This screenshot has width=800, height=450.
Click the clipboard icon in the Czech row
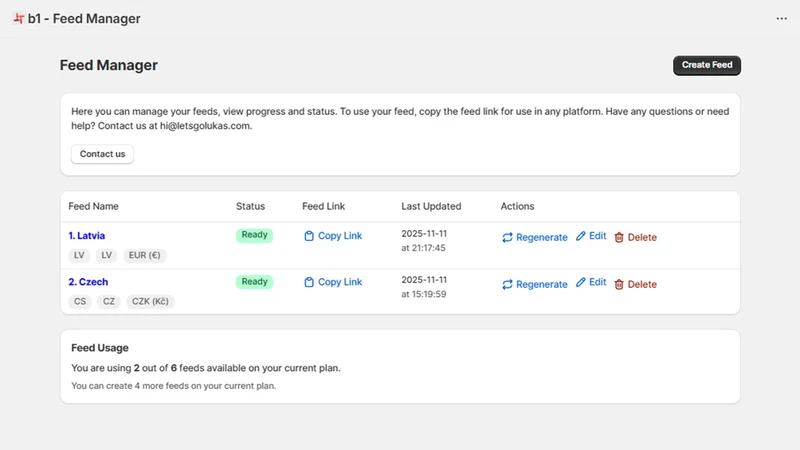(x=309, y=282)
